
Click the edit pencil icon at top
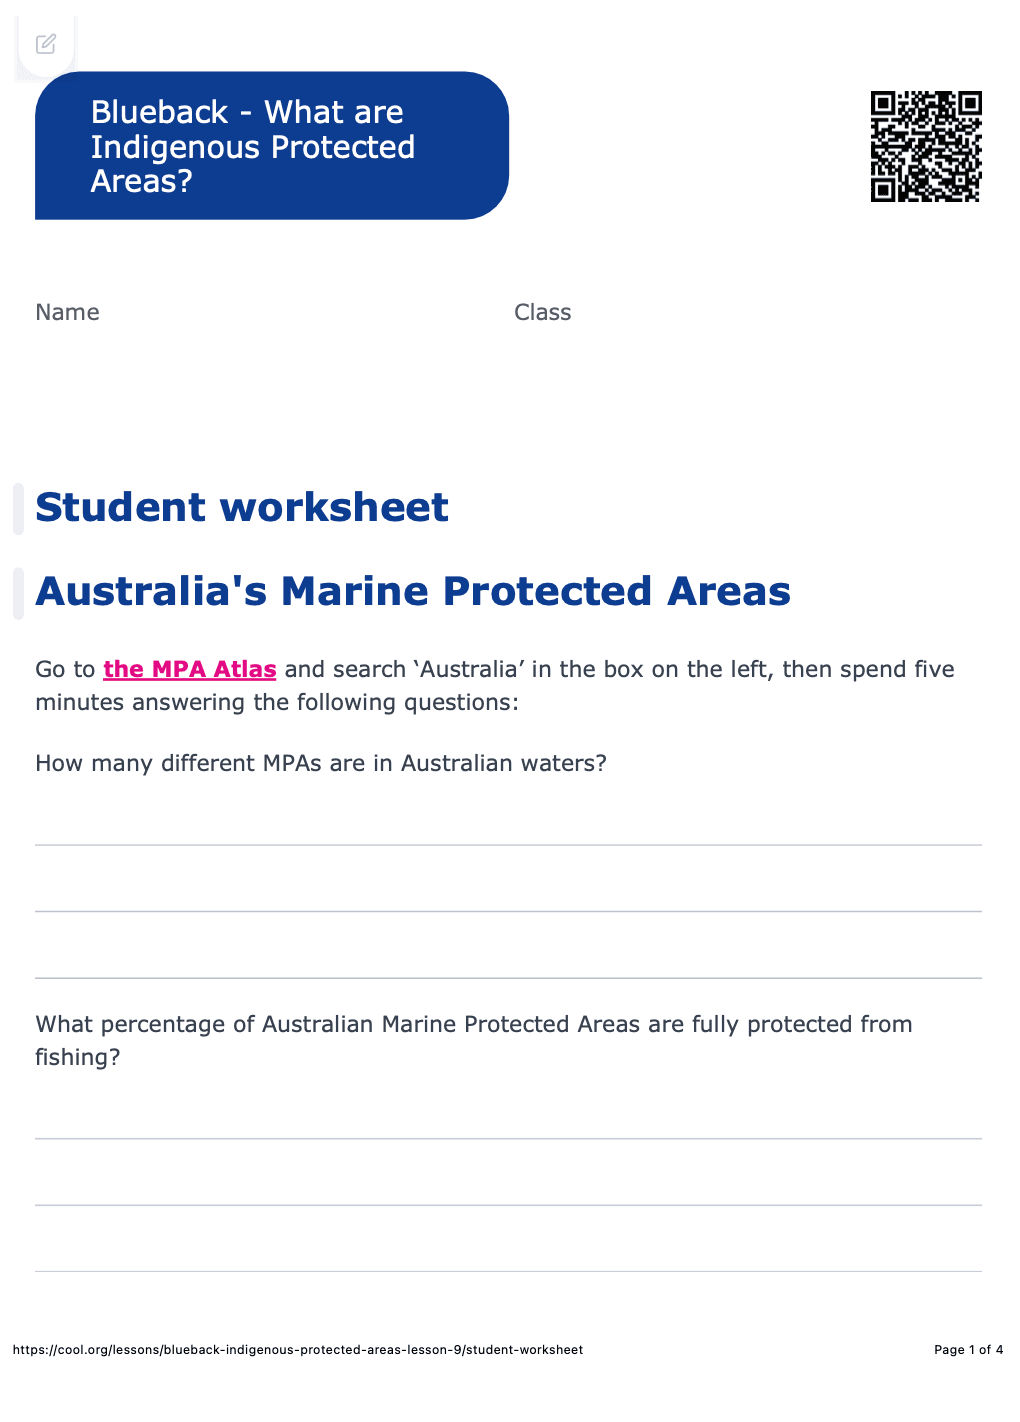pyautogui.click(x=46, y=44)
